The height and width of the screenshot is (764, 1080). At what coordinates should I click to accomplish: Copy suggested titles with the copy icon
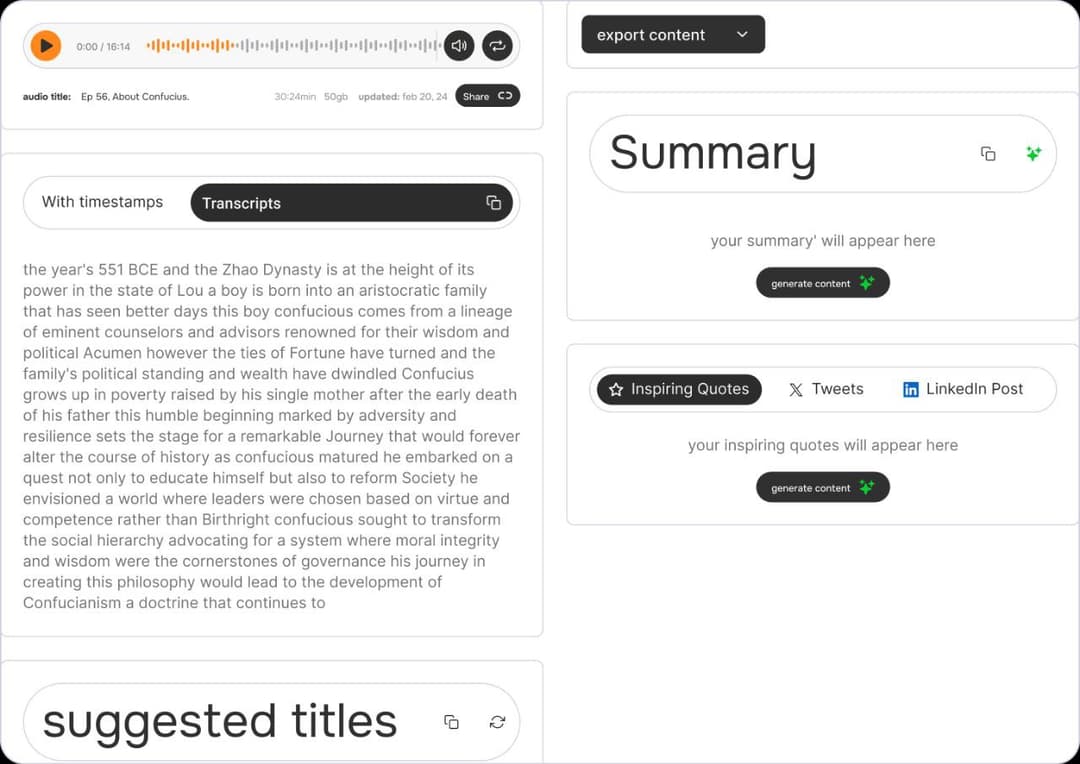click(x=451, y=721)
